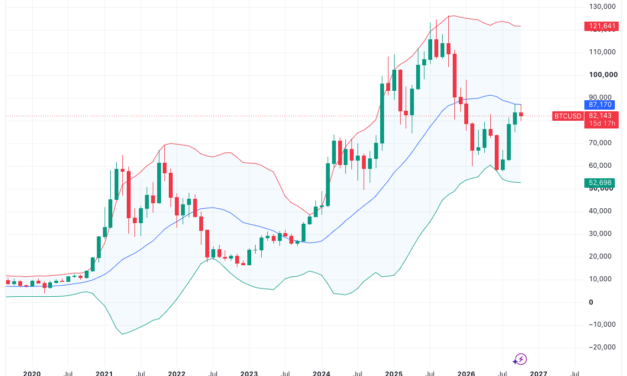The image size is (627, 376).
Task: Click the 2024 time axis label
Action: click(x=321, y=373)
